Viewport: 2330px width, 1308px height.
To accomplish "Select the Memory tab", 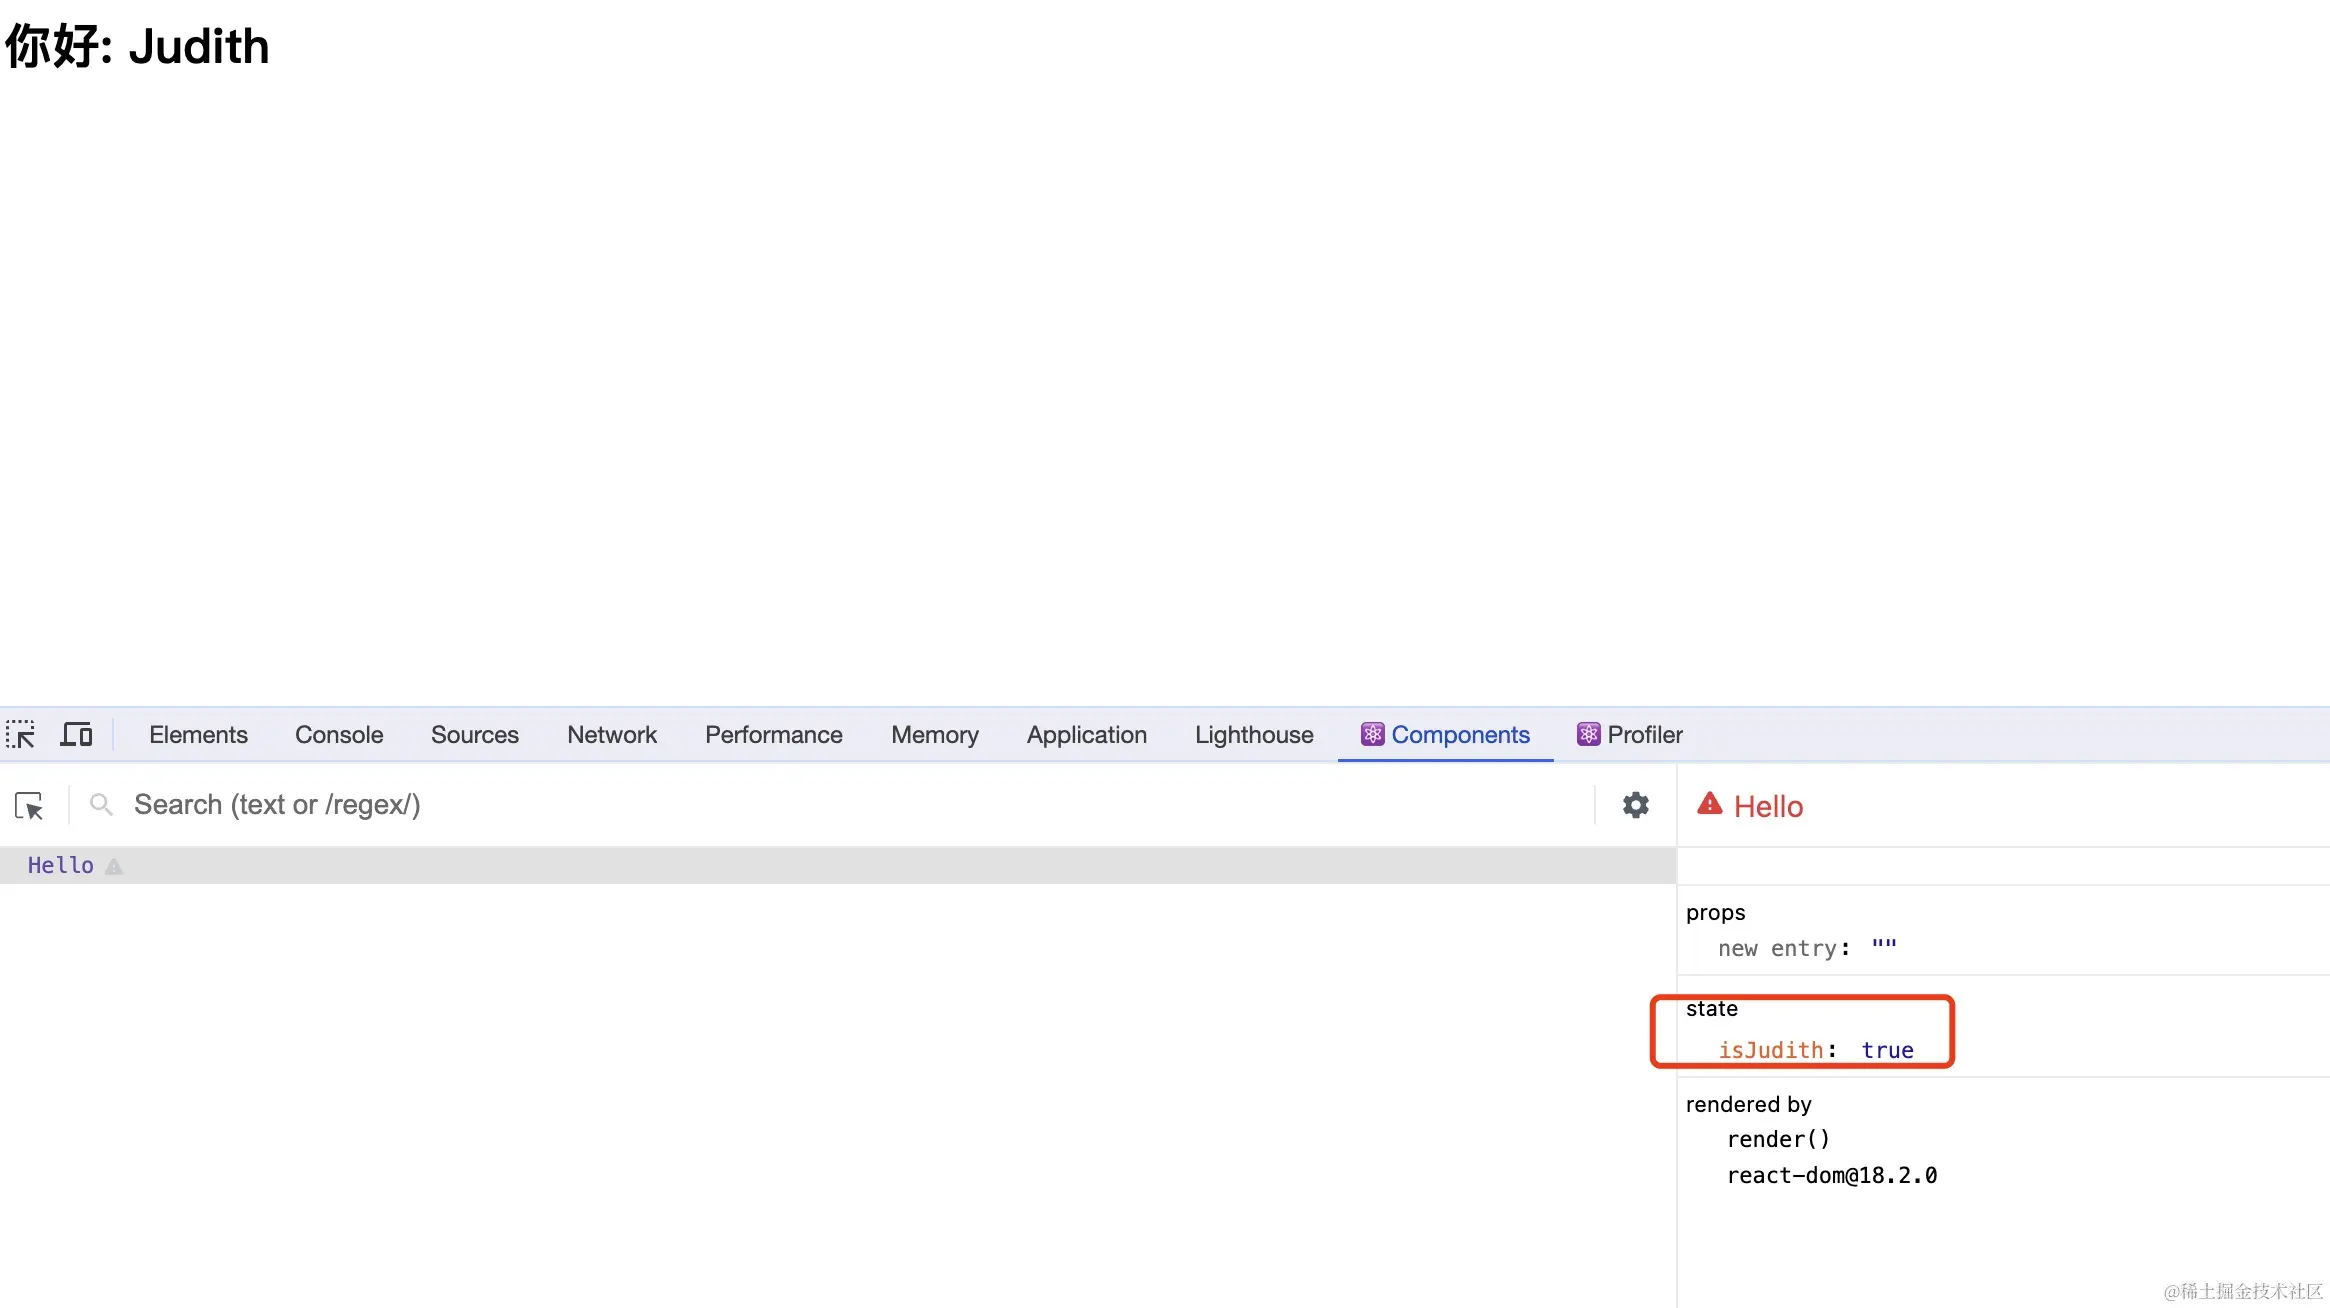I will click(x=935, y=735).
